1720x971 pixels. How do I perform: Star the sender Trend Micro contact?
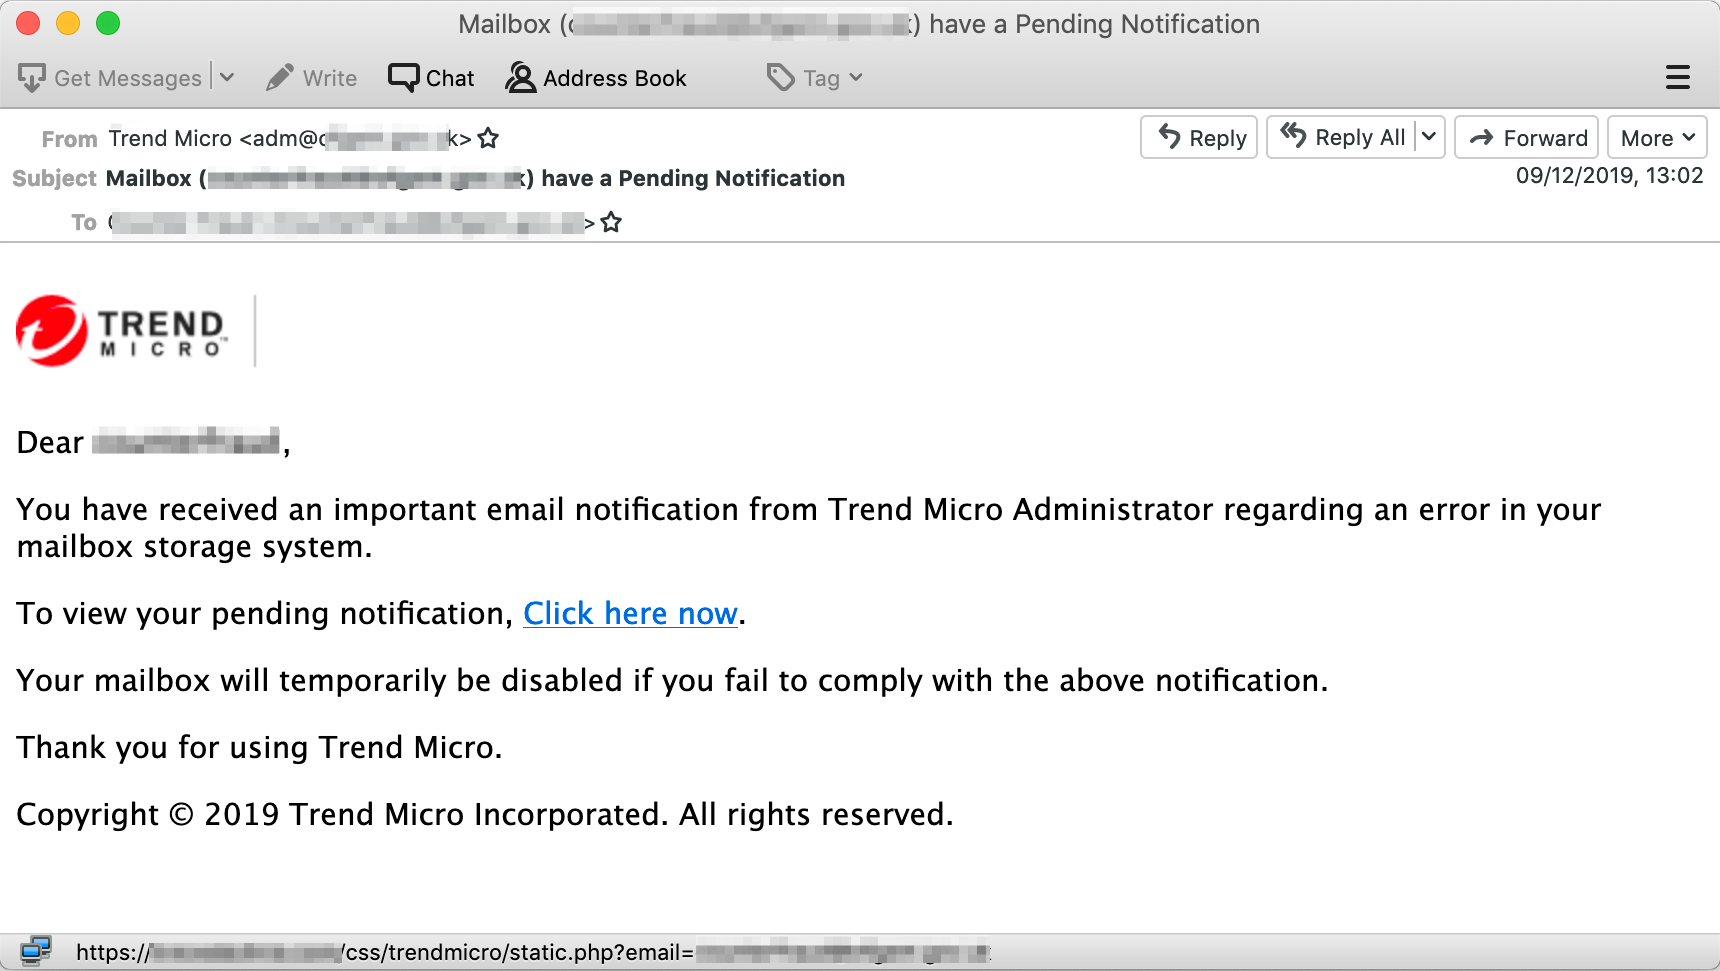488,138
